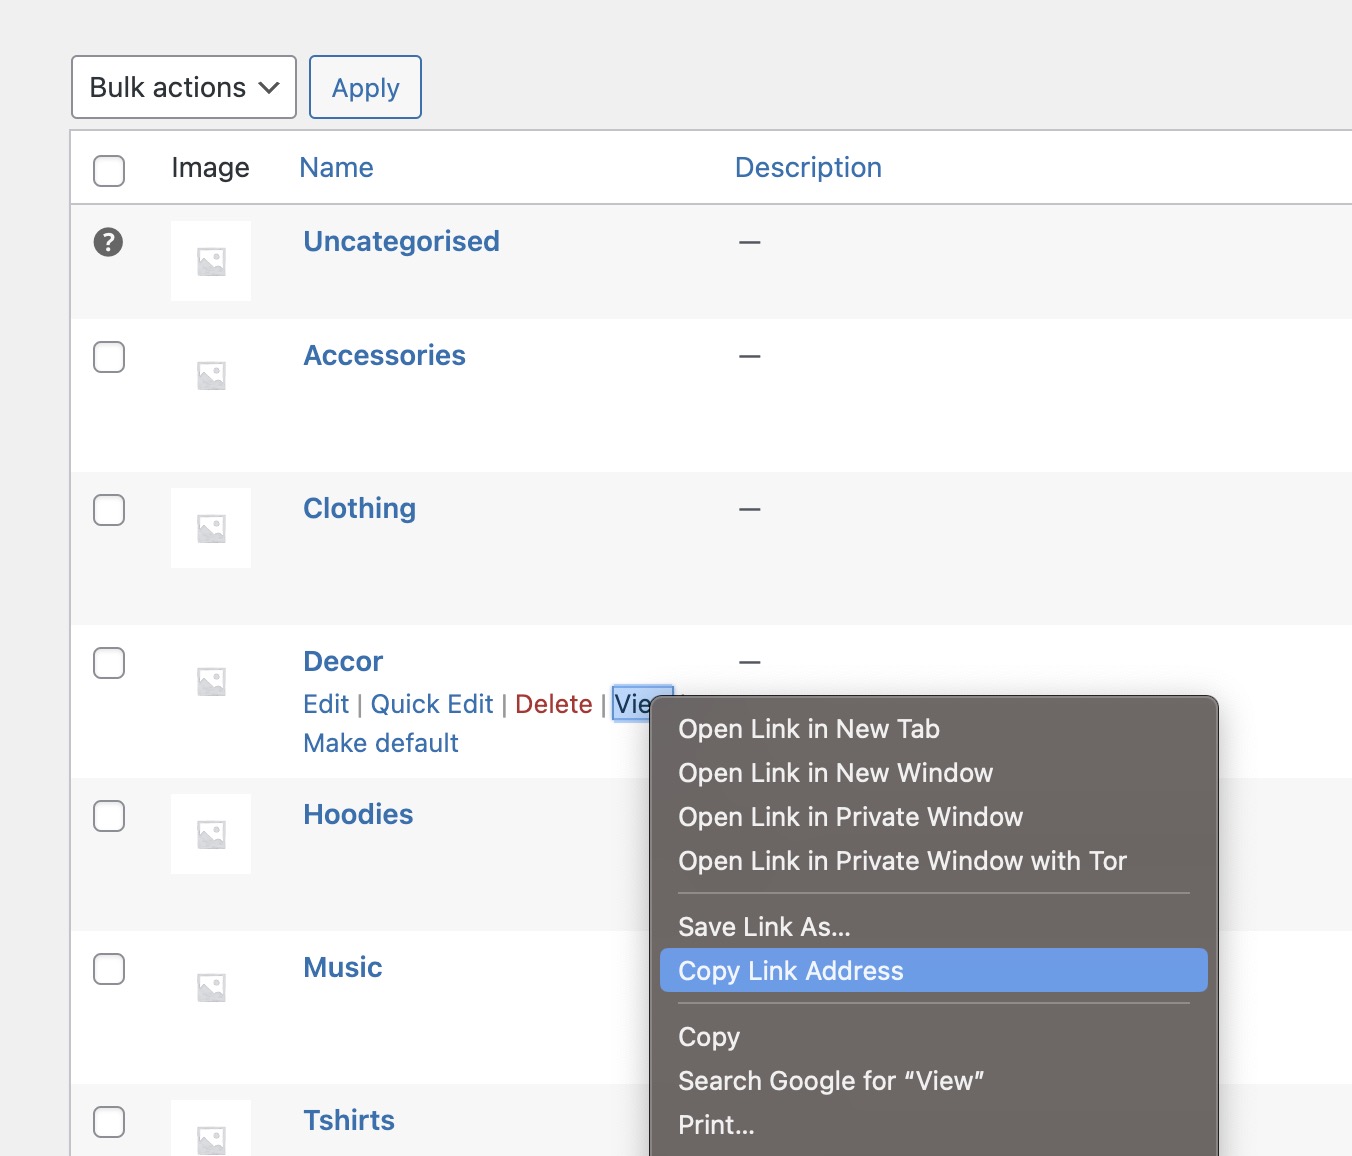Image resolution: width=1352 pixels, height=1156 pixels.
Task: Choose Save Link As… menu entry
Action: 764,927
